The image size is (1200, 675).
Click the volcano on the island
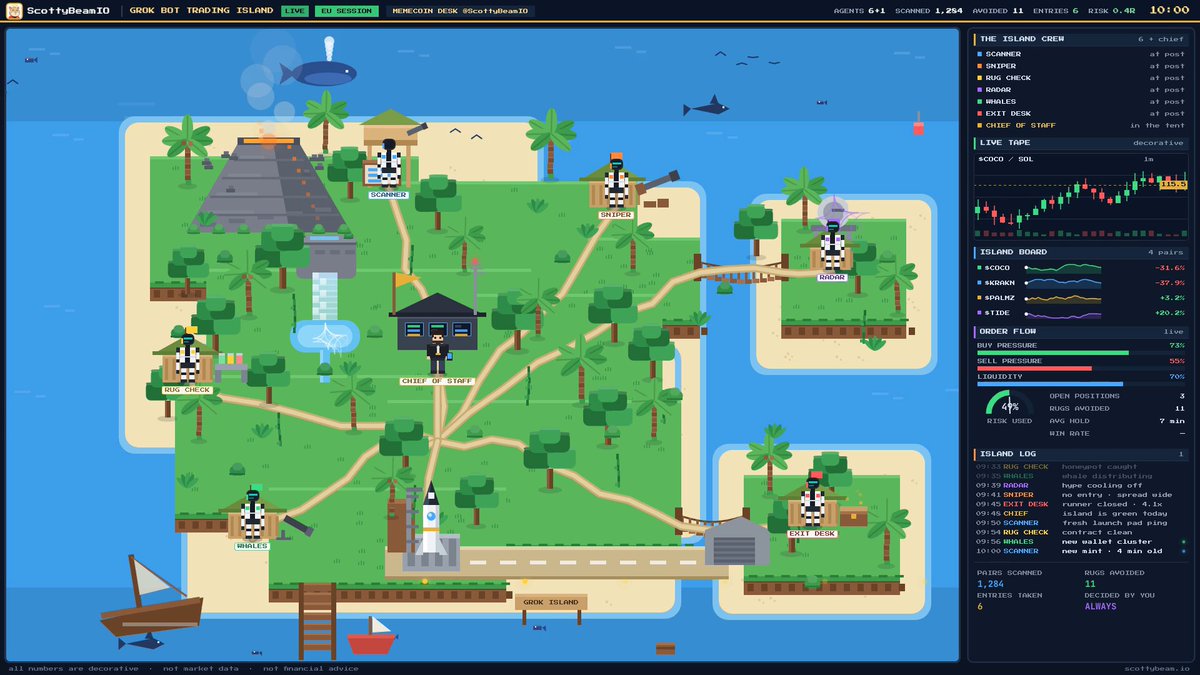pos(269,183)
